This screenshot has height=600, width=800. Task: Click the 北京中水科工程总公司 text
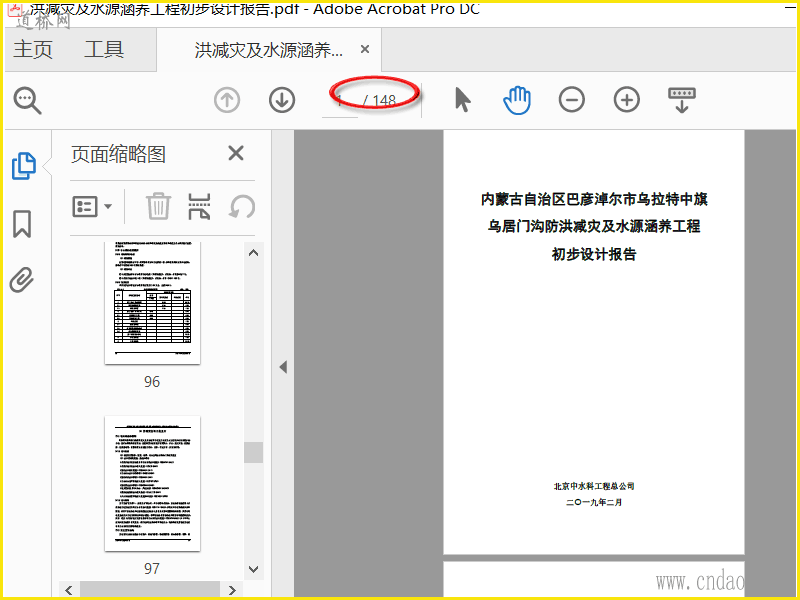tap(594, 486)
